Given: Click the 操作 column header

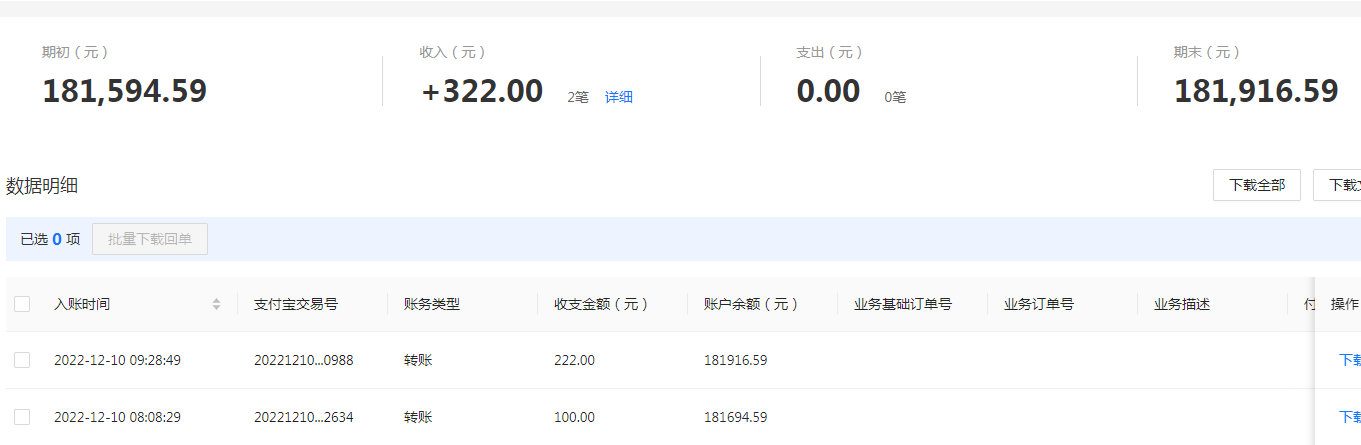Looking at the screenshot, I should [1345, 304].
